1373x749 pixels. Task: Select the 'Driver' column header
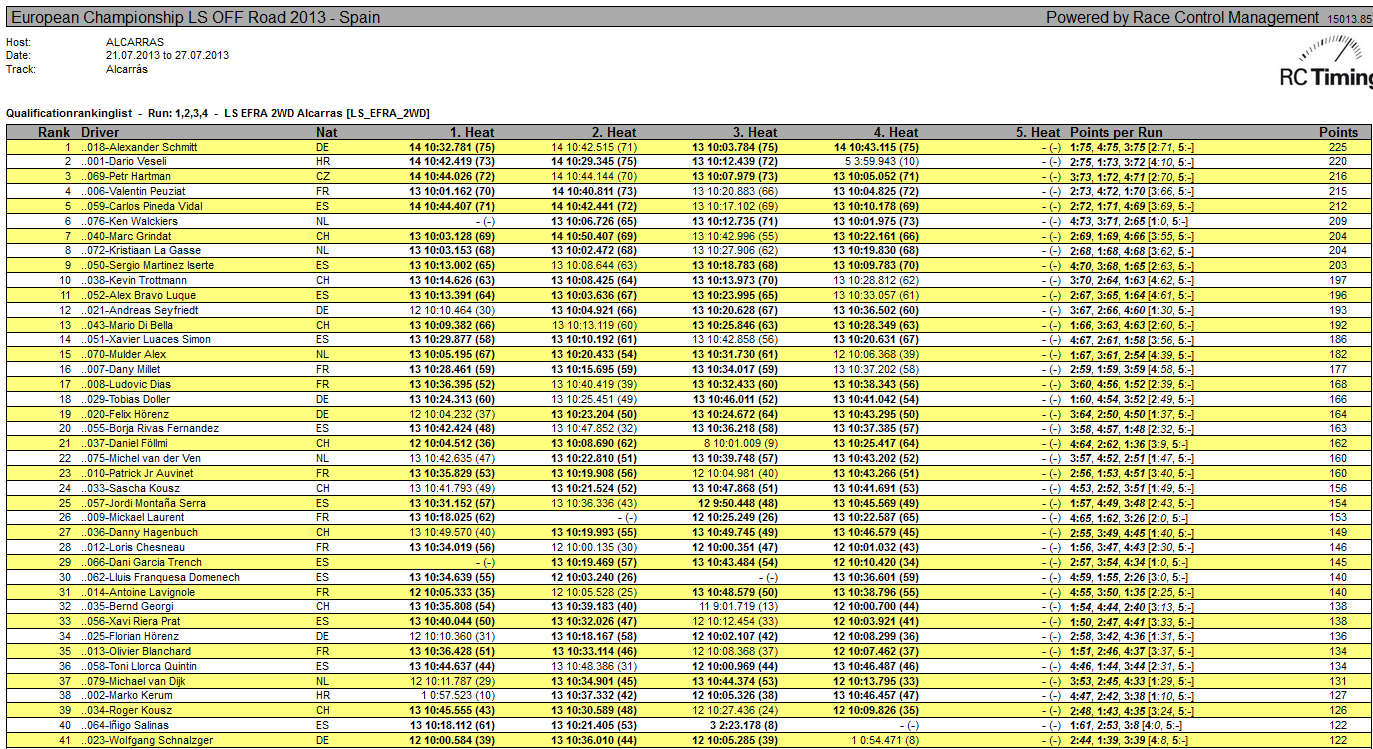[100, 132]
